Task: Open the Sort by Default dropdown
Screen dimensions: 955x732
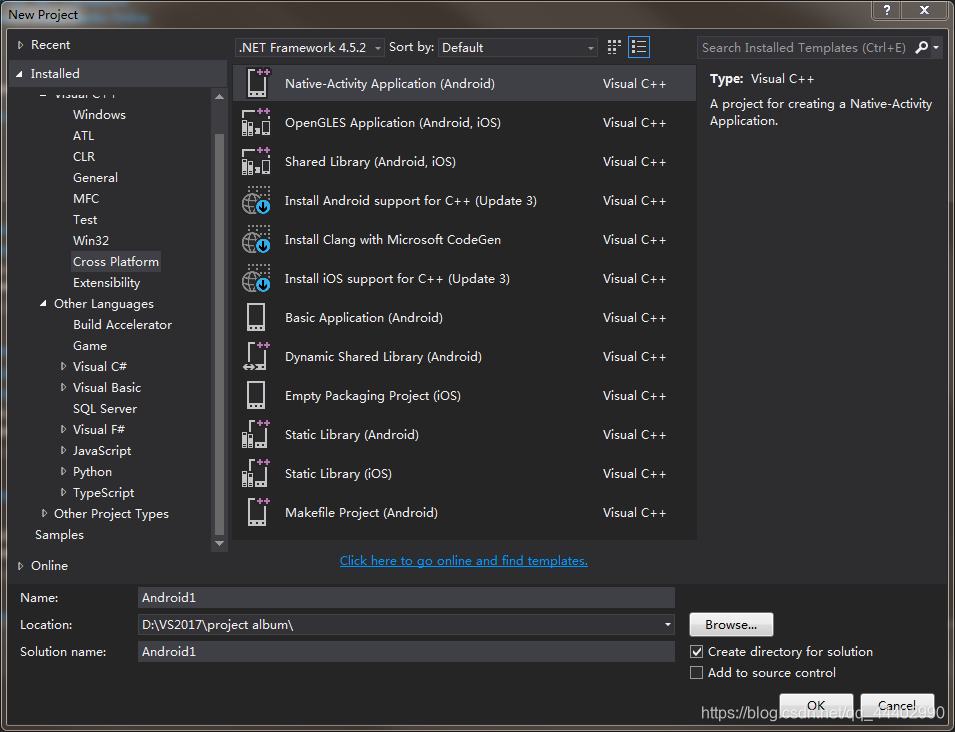Action: click(518, 48)
